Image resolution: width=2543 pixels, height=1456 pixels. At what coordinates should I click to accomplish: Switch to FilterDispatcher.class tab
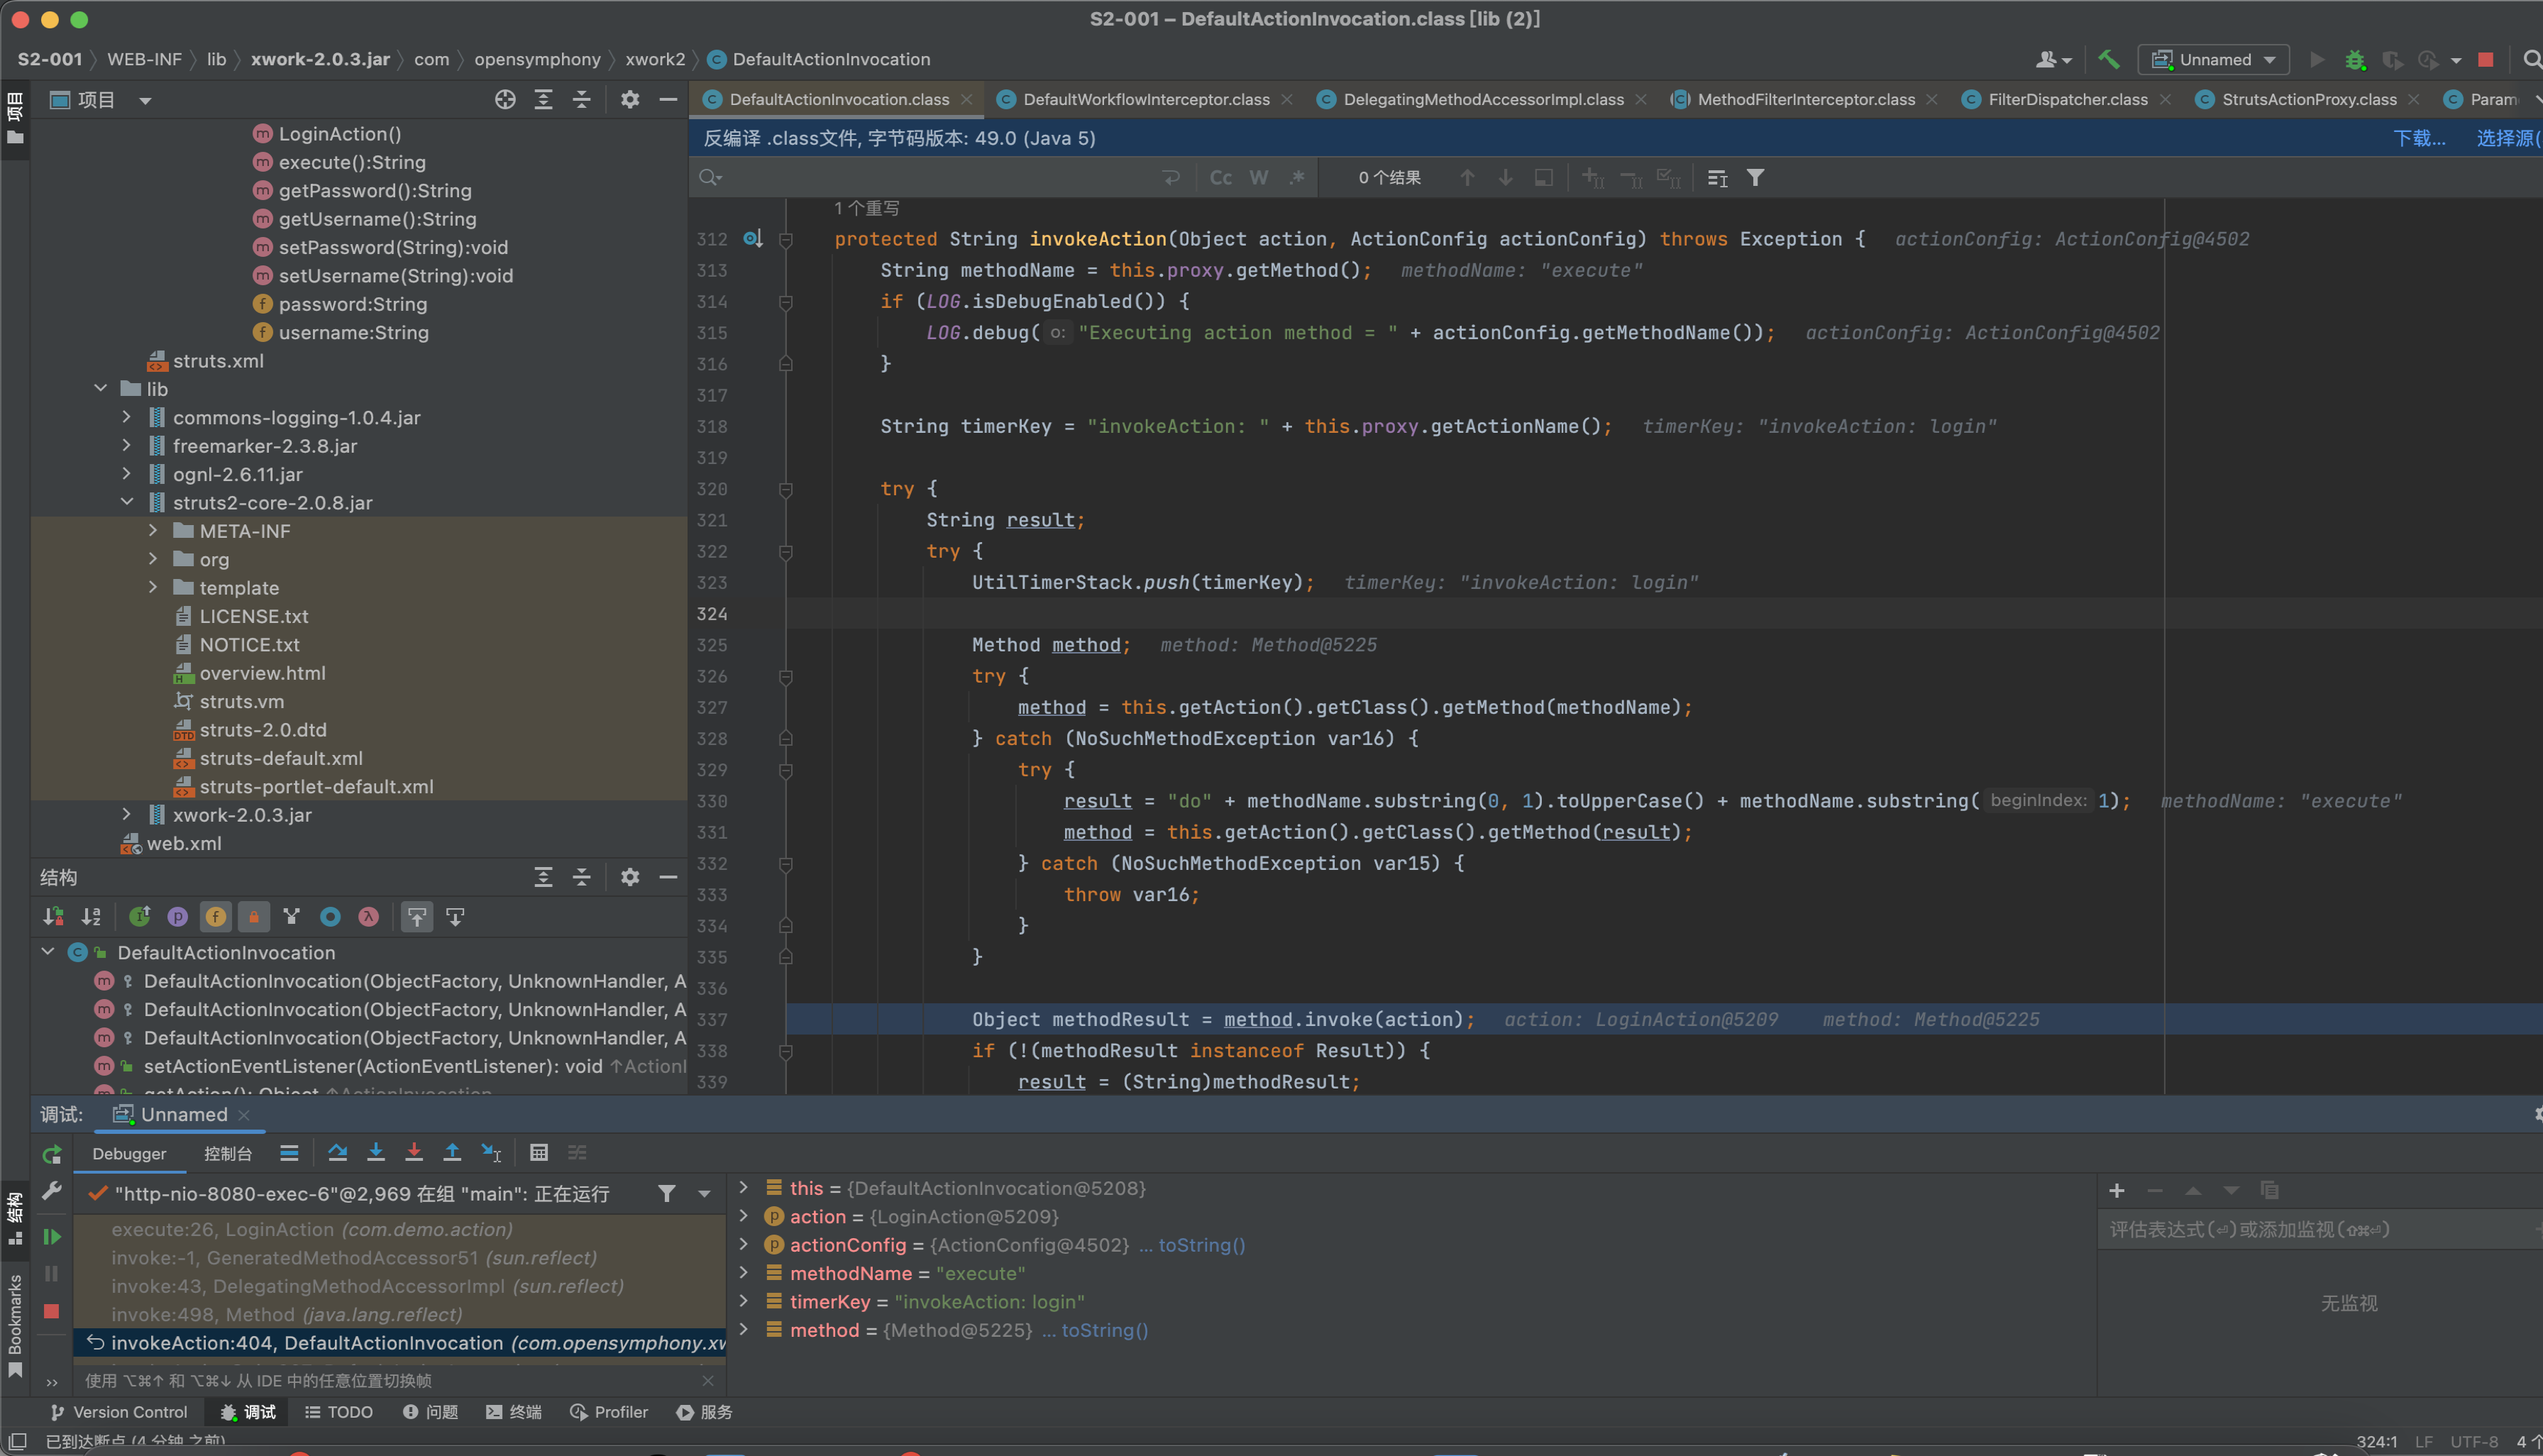coord(2068,99)
